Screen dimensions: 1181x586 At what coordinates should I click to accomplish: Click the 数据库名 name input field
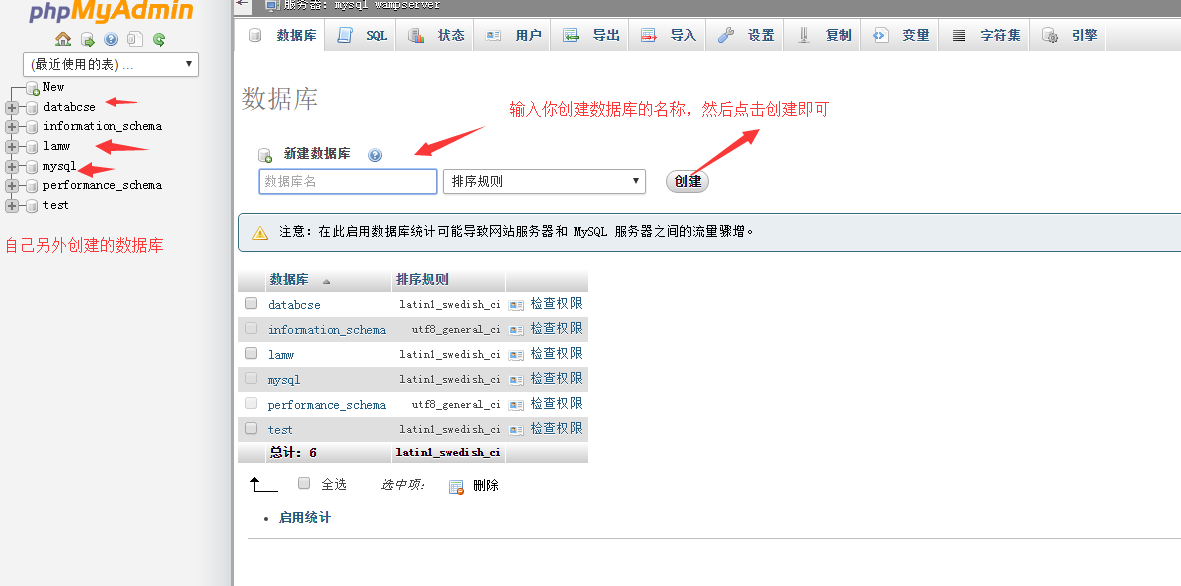click(x=348, y=182)
